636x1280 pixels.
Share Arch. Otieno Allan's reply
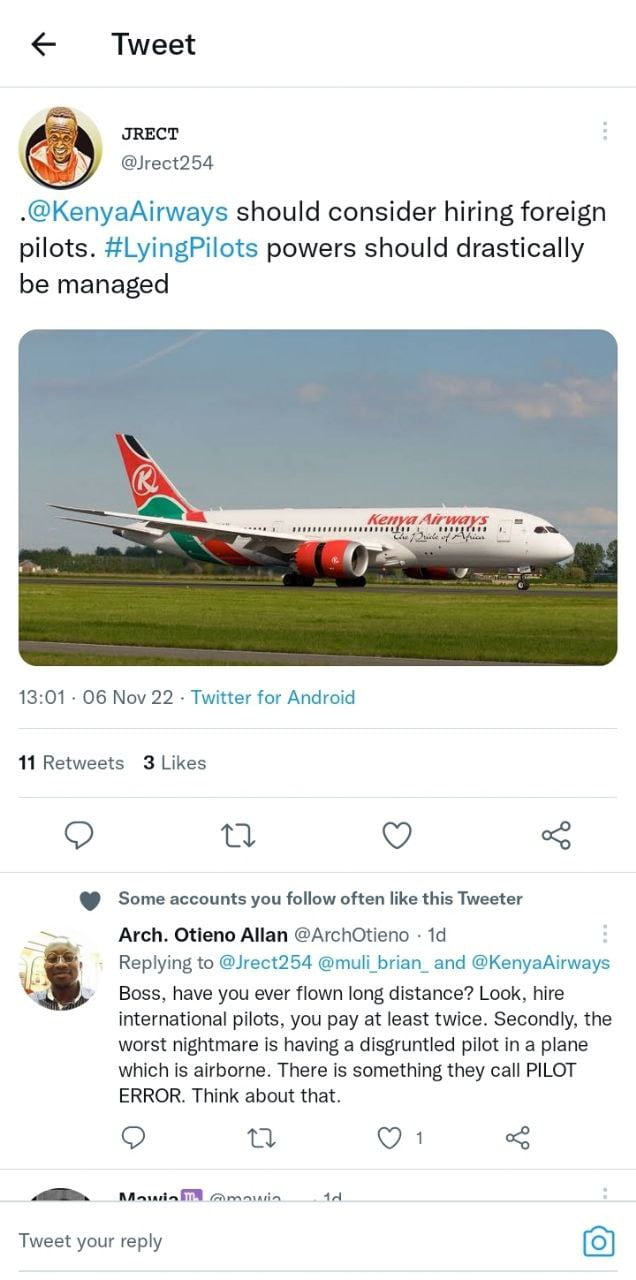coord(517,1137)
